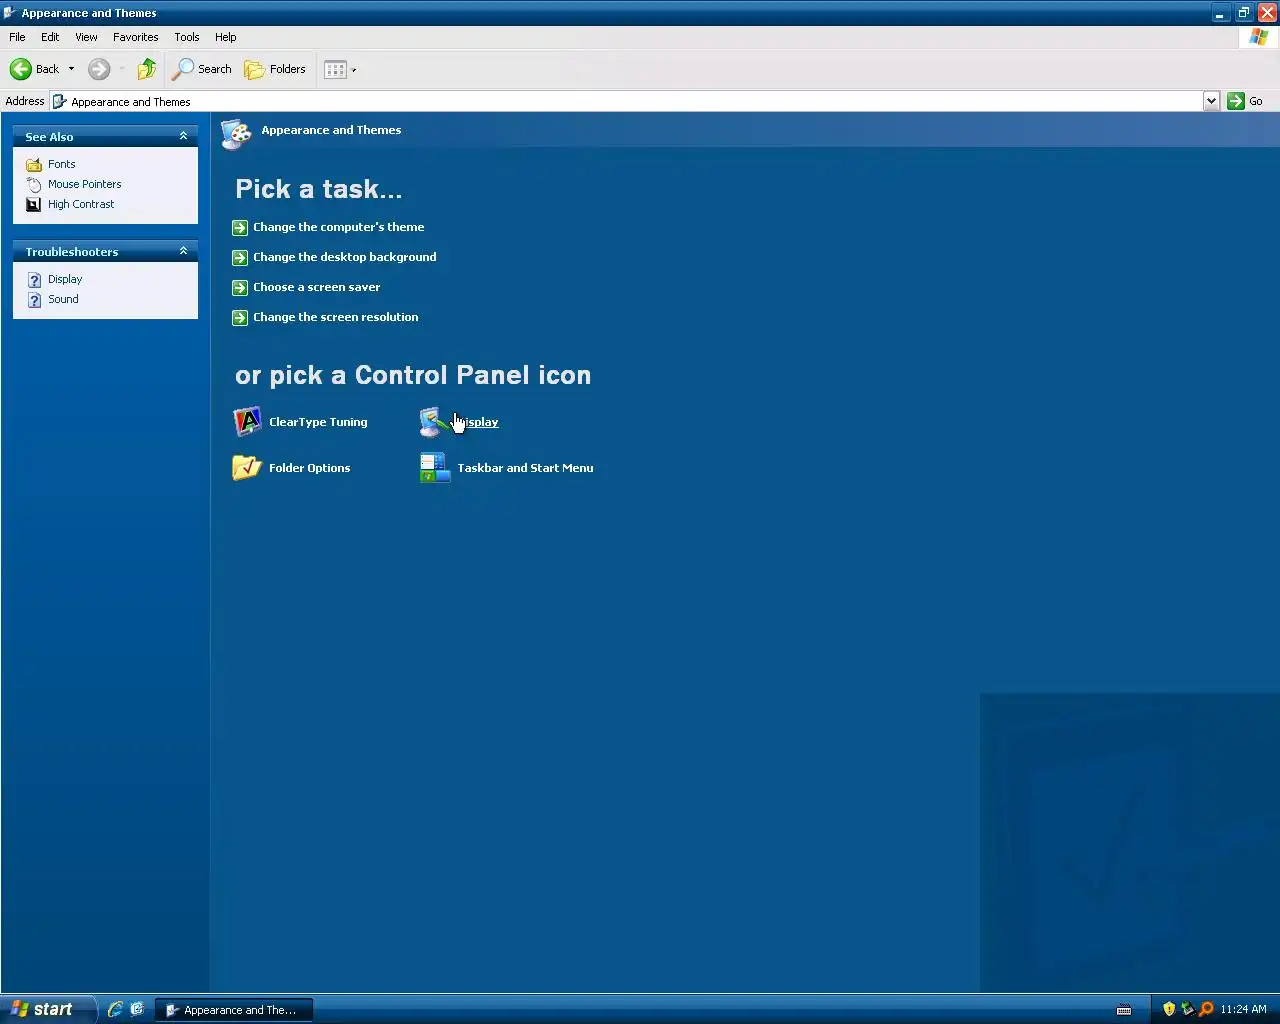Click the Sound troubleshooter help icon
The image size is (1280, 1024).
[x=34, y=300]
